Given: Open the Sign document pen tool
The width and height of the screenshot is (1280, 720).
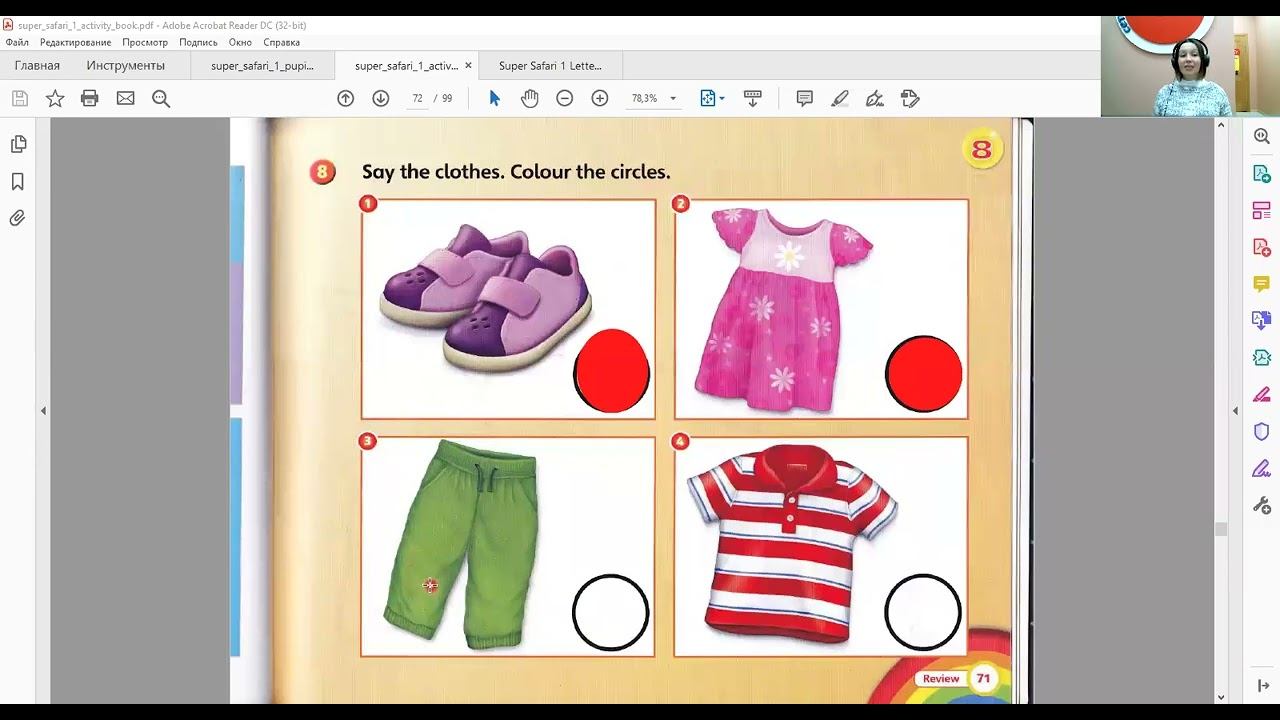Looking at the screenshot, I should 875,98.
